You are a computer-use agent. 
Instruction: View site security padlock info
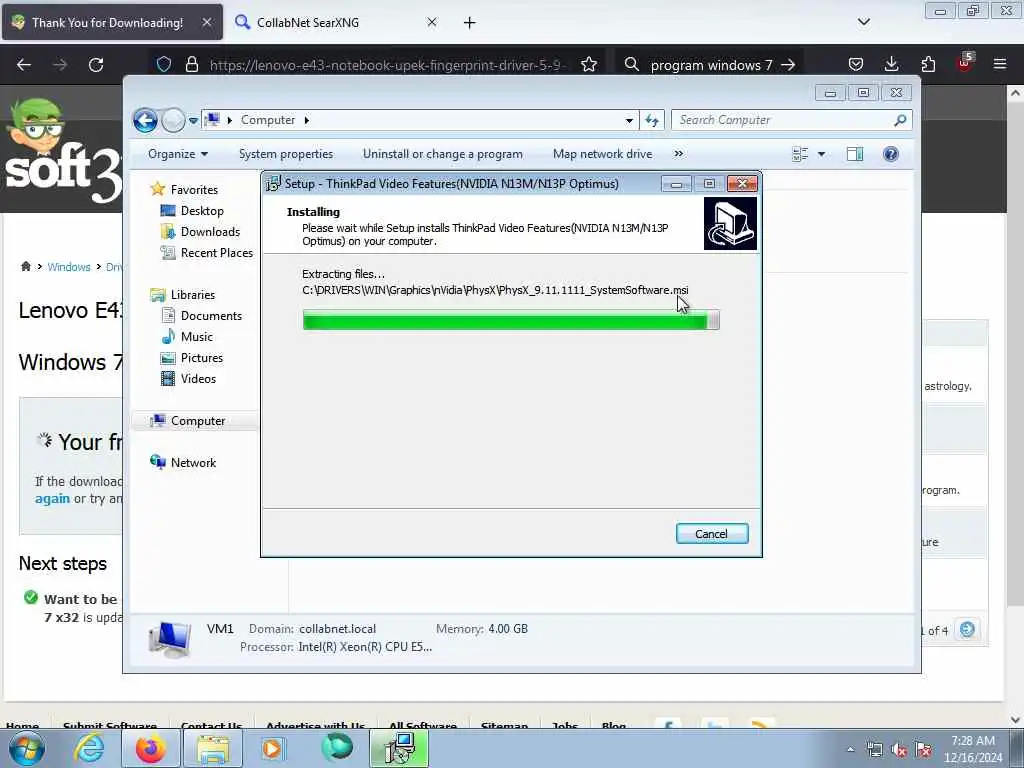(191, 64)
